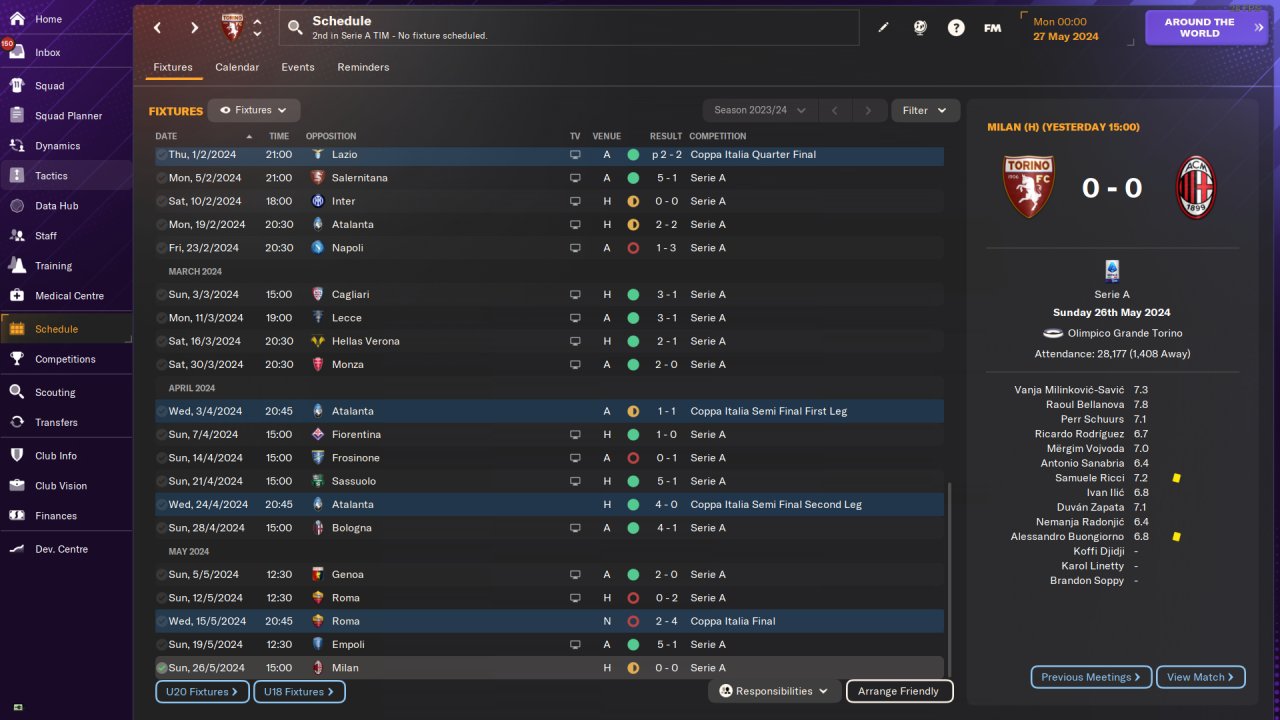Open the Squad Planner clipboard icon
Screen dimensions: 1280x720
pos(17,116)
